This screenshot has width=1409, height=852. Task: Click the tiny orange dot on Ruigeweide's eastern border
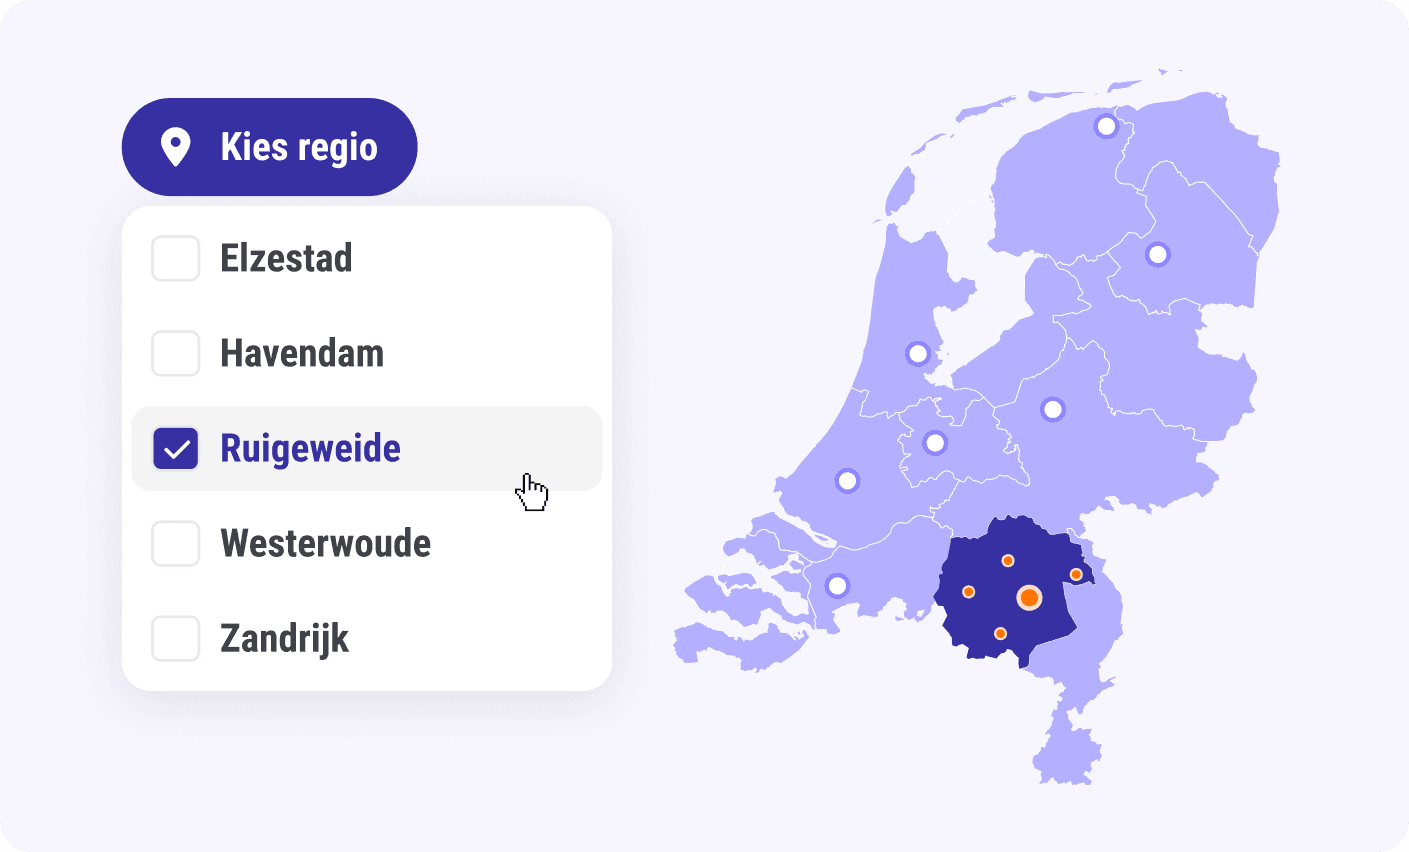[1077, 574]
